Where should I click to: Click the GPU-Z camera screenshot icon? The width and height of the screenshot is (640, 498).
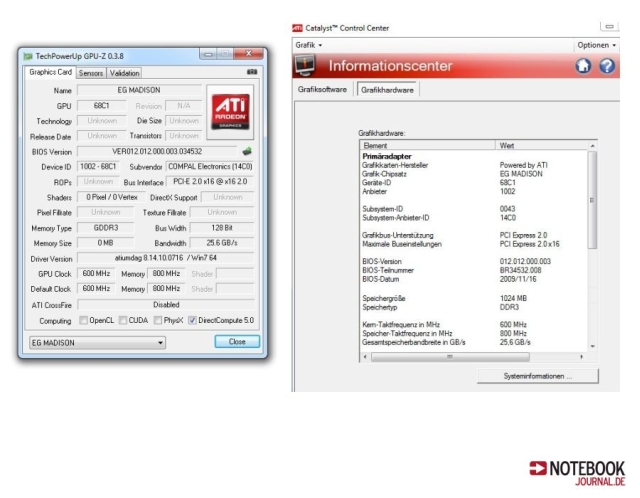(252, 72)
